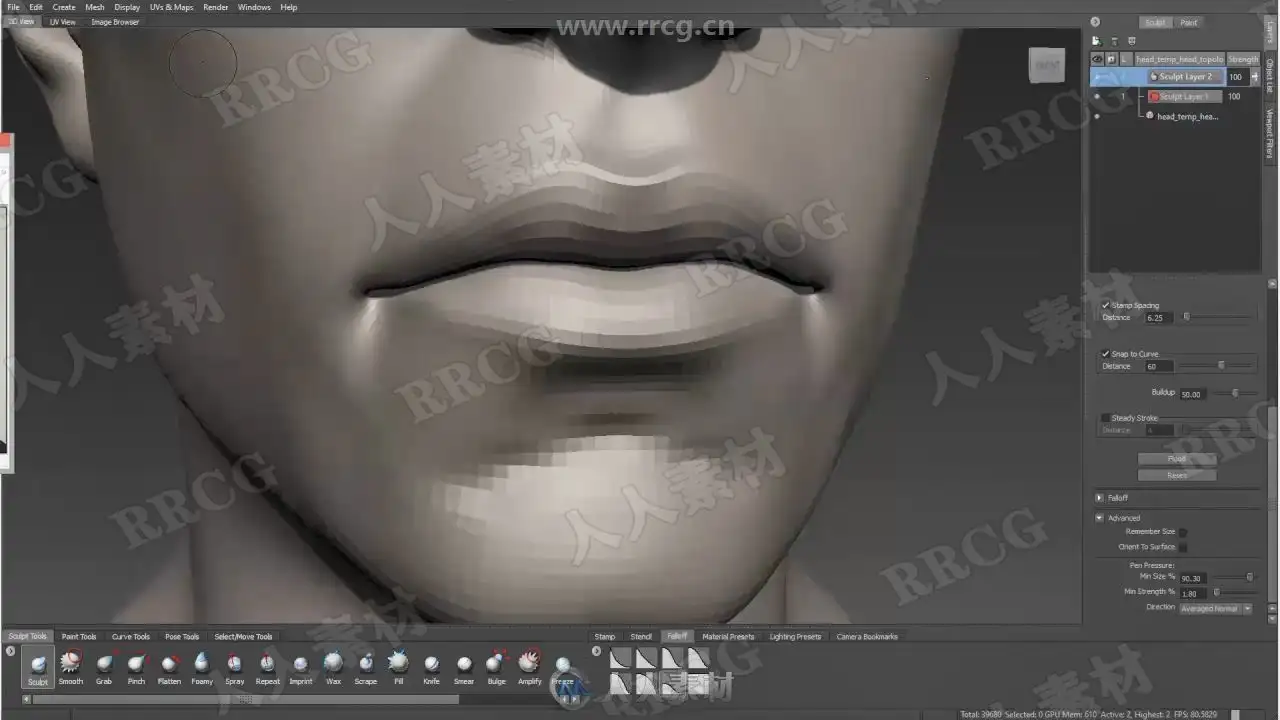Screen dimensions: 1280x720
Task: Click the round arrow icon atop right panel
Action: coord(1095,21)
